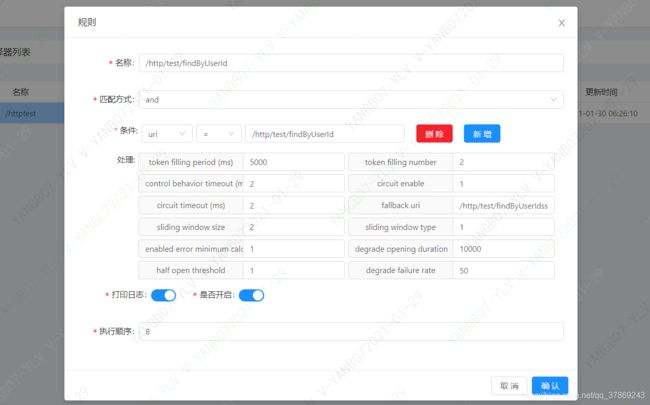Edit degrade opening duration value 10000
This screenshot has width=650, height=405.
503,249
